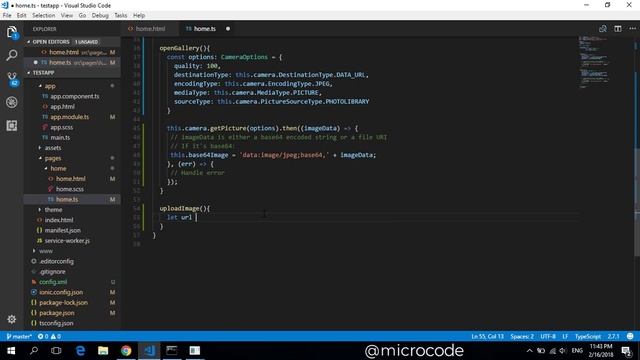Open the Manage gear menu
This screenshot has height=360, width=640.
coord(12,319)
